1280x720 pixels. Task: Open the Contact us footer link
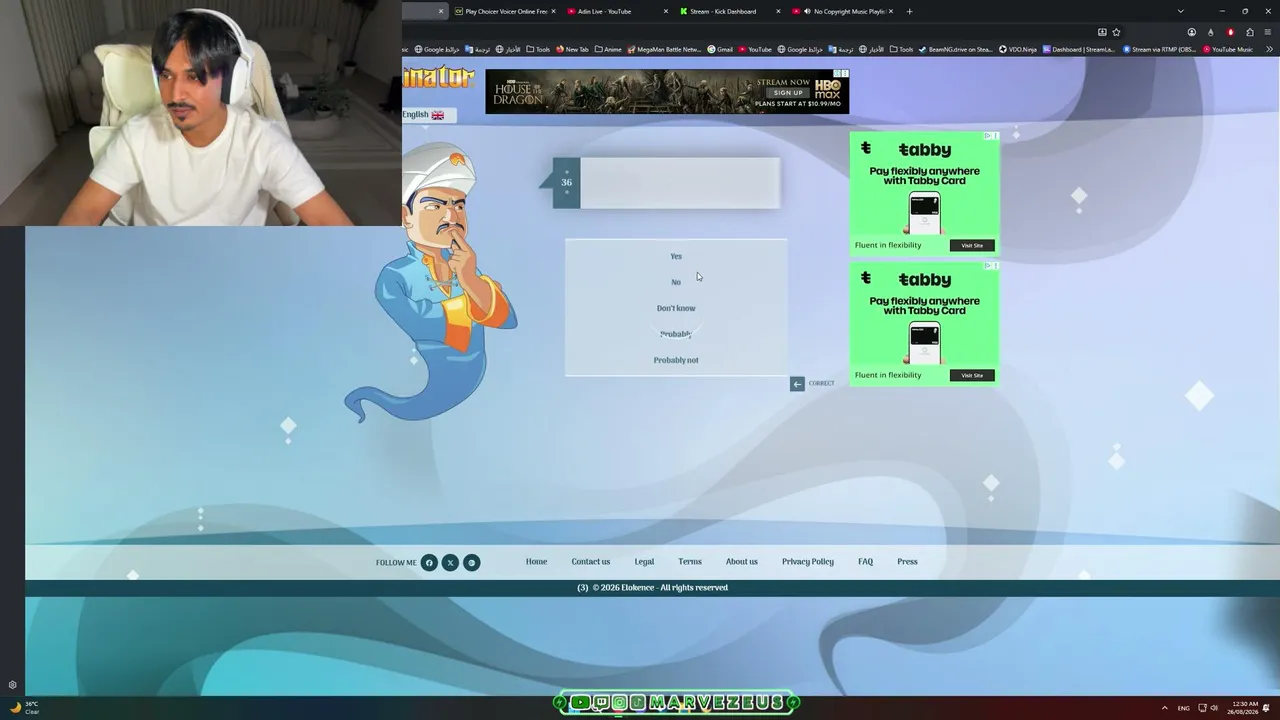click(x=591, y=562)
